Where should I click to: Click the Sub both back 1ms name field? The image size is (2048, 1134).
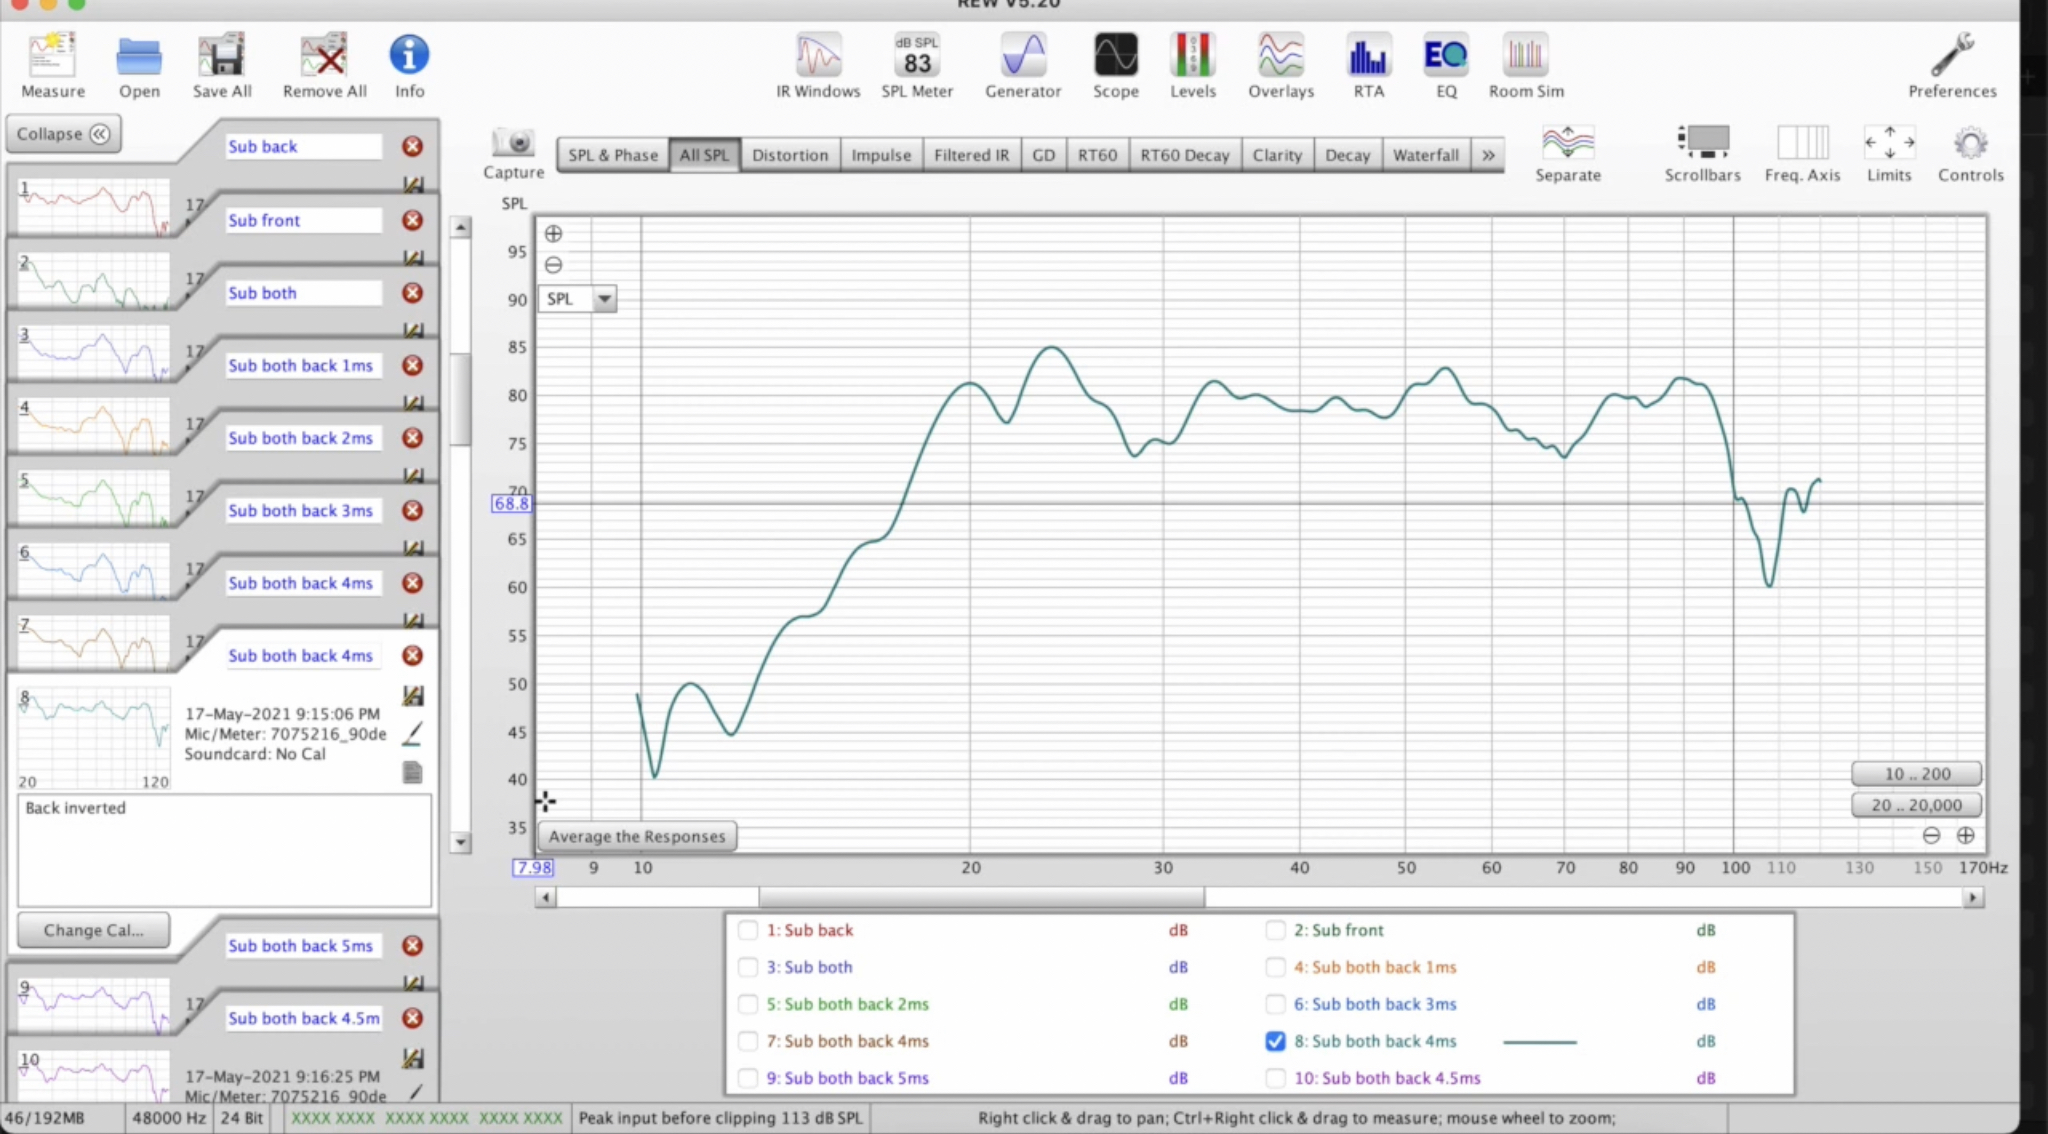[303, 366]
